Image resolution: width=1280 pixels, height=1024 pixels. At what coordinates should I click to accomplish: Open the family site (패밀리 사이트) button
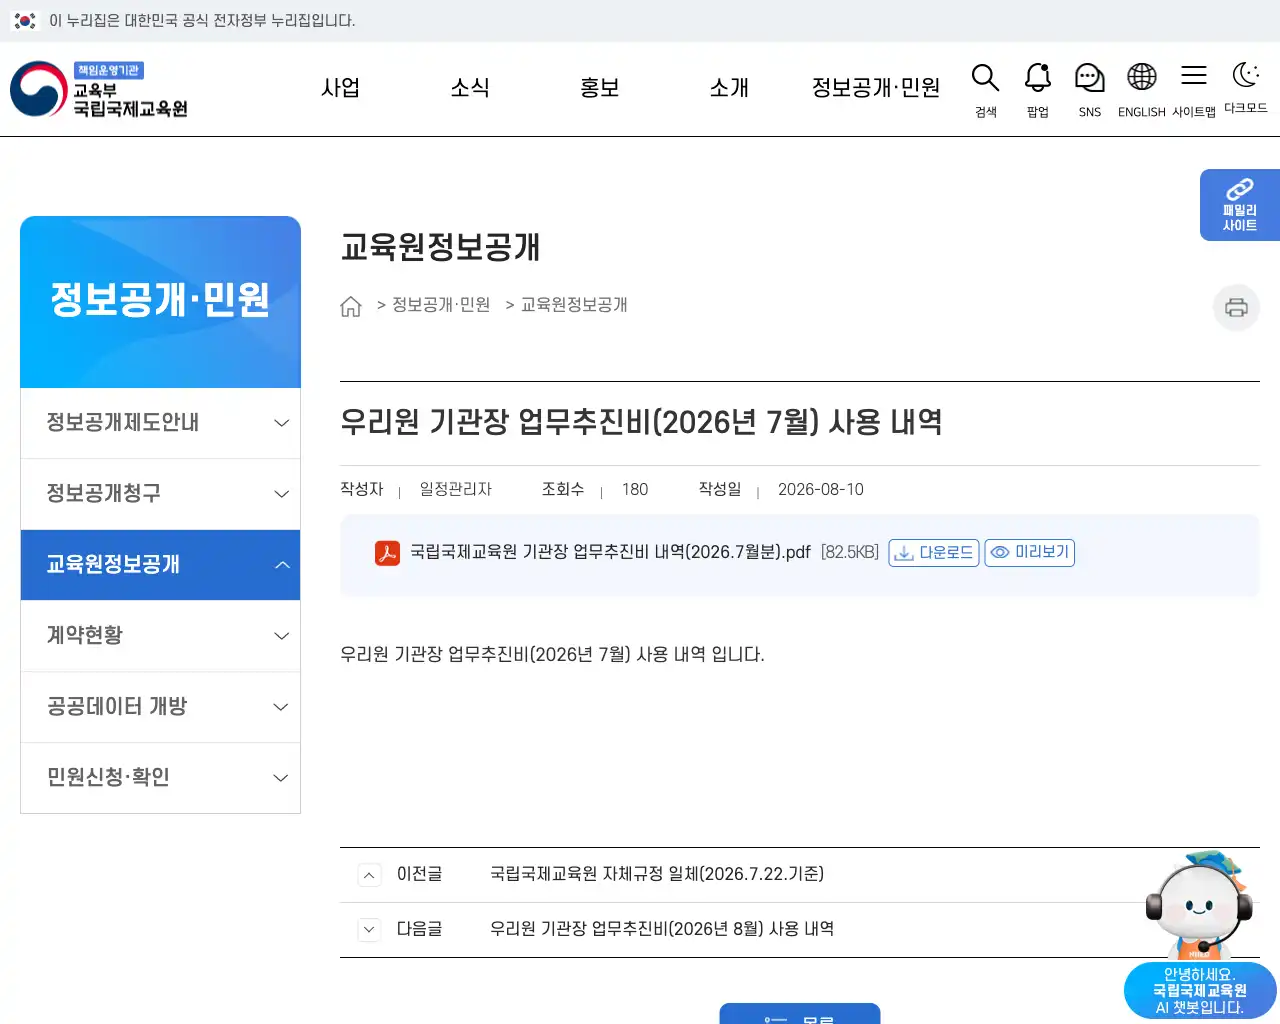coord(1240,205)
